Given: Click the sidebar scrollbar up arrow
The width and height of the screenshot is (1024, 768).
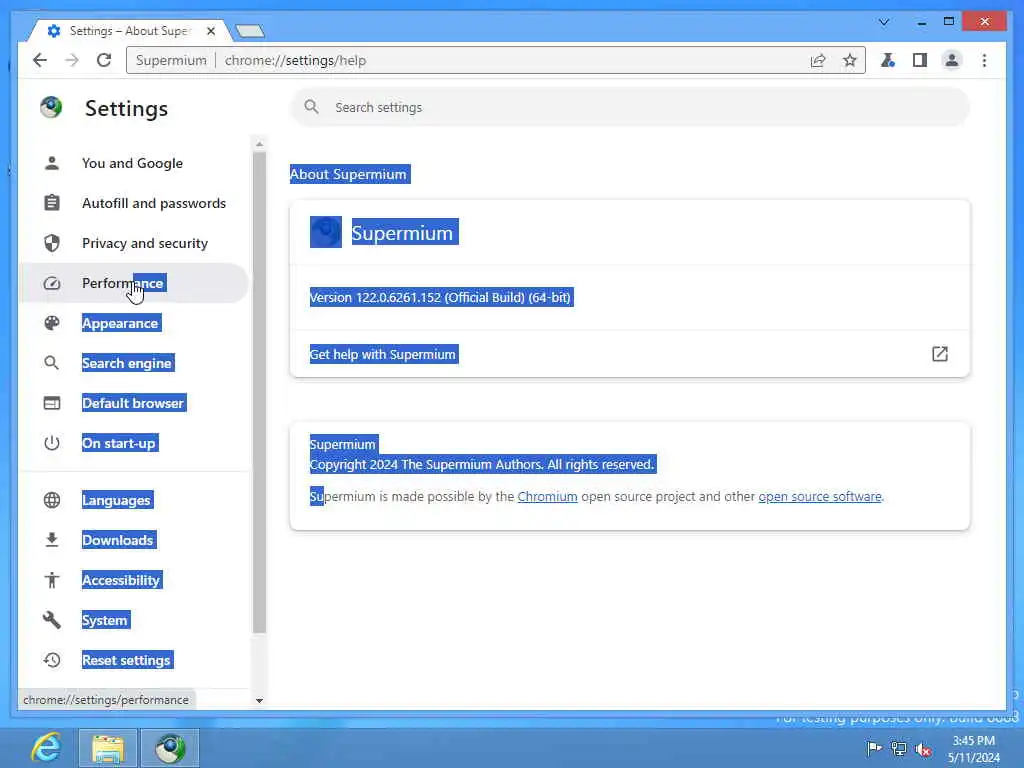Looking at the screenshot, I should click(x=259, y=144).
